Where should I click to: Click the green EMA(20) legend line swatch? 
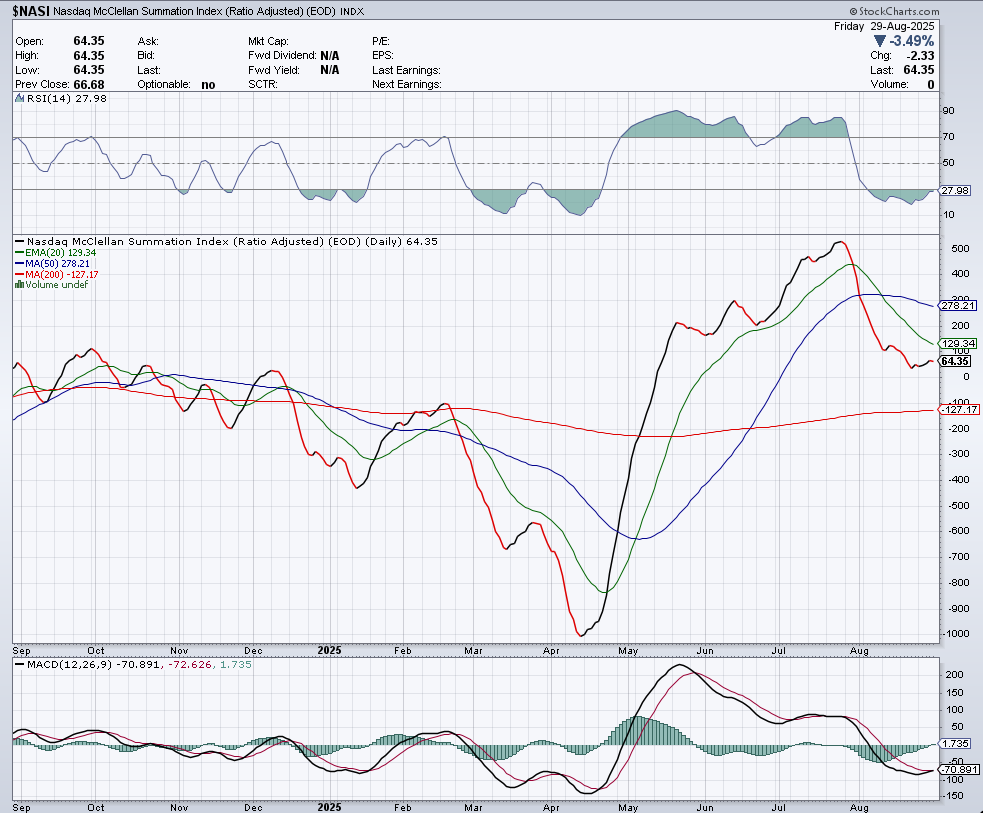19,253
